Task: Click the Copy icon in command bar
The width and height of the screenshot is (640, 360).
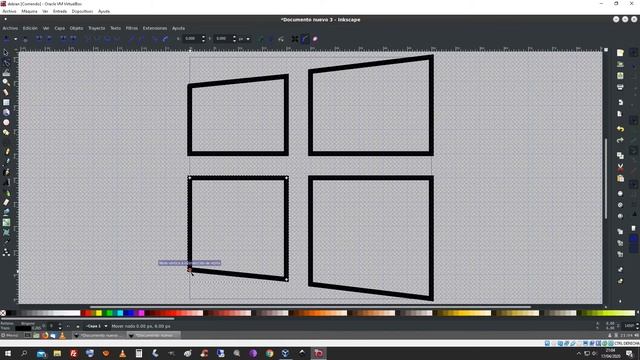Action: [x=620, y=156]
